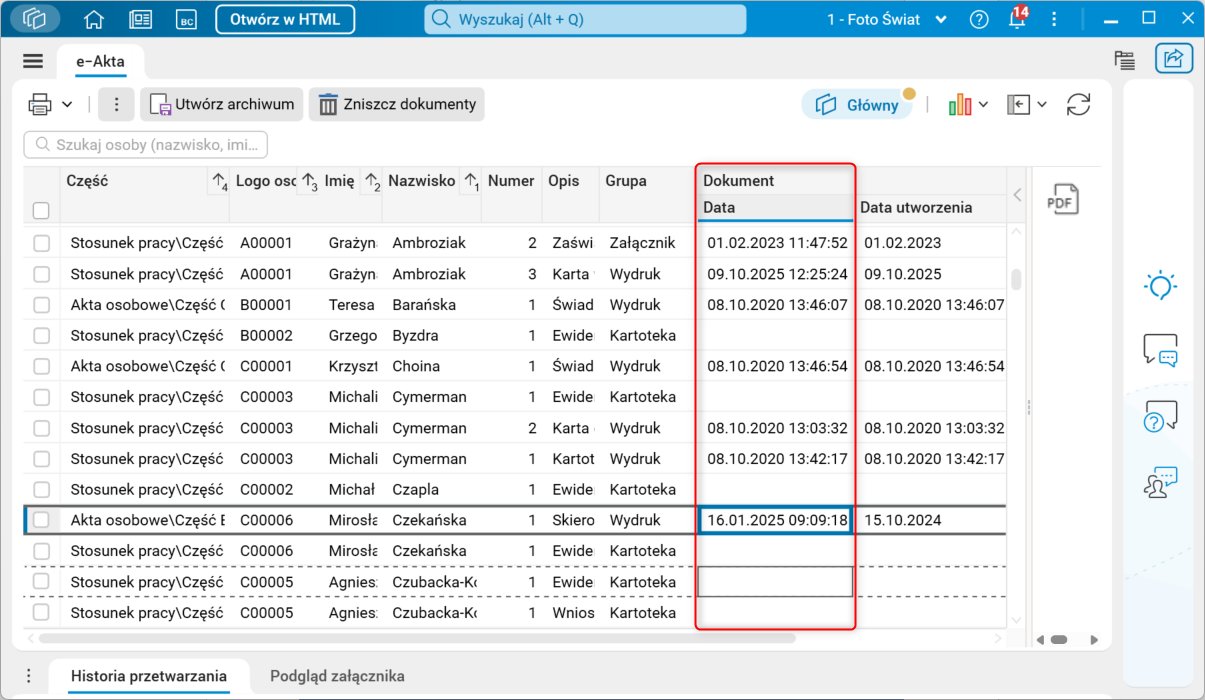Open the printer dropdown arrow

tap(67, 104)
